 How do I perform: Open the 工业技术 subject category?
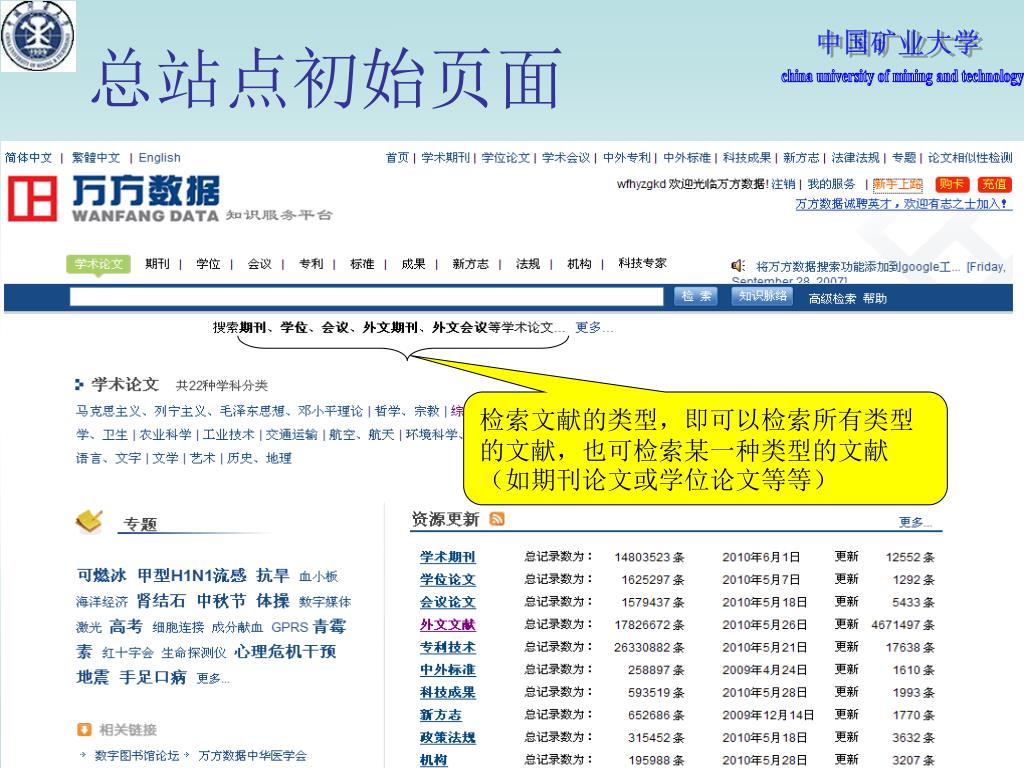[229, 434]
